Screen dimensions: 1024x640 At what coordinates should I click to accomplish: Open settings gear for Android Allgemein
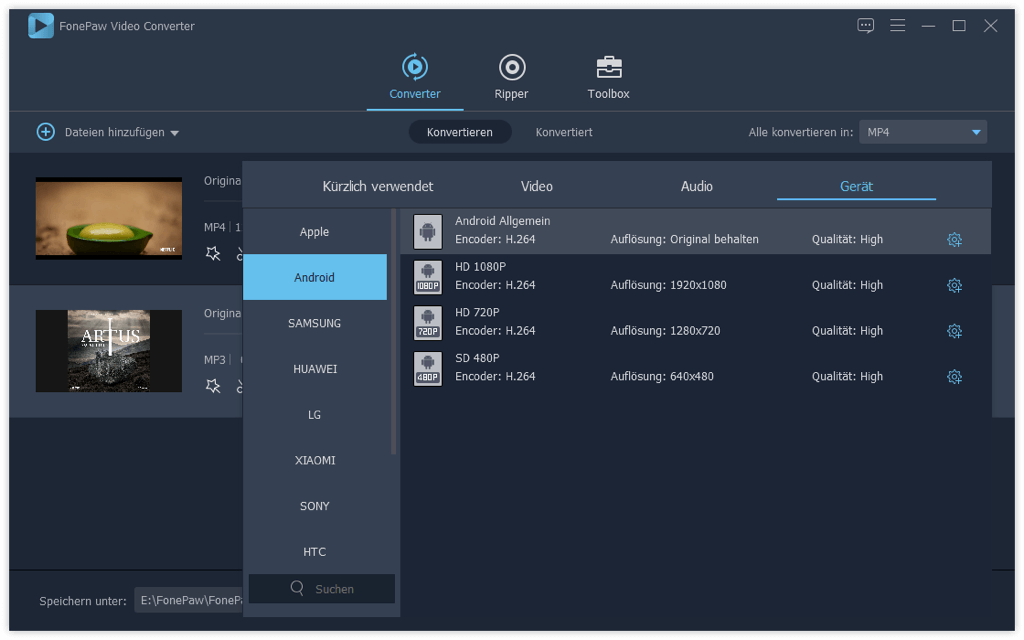tap(954, 240)
